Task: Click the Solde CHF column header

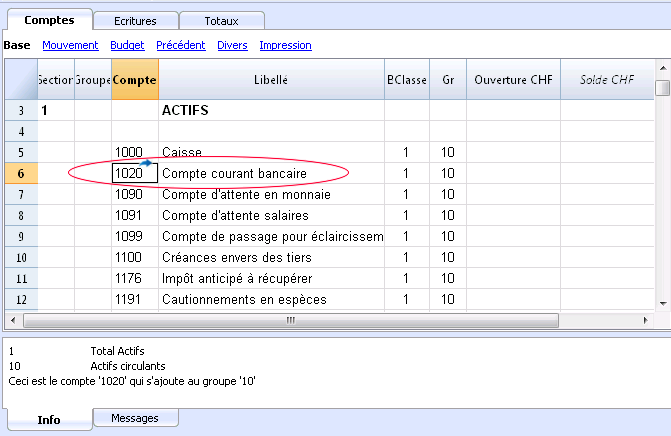Action: click(607, 80)
